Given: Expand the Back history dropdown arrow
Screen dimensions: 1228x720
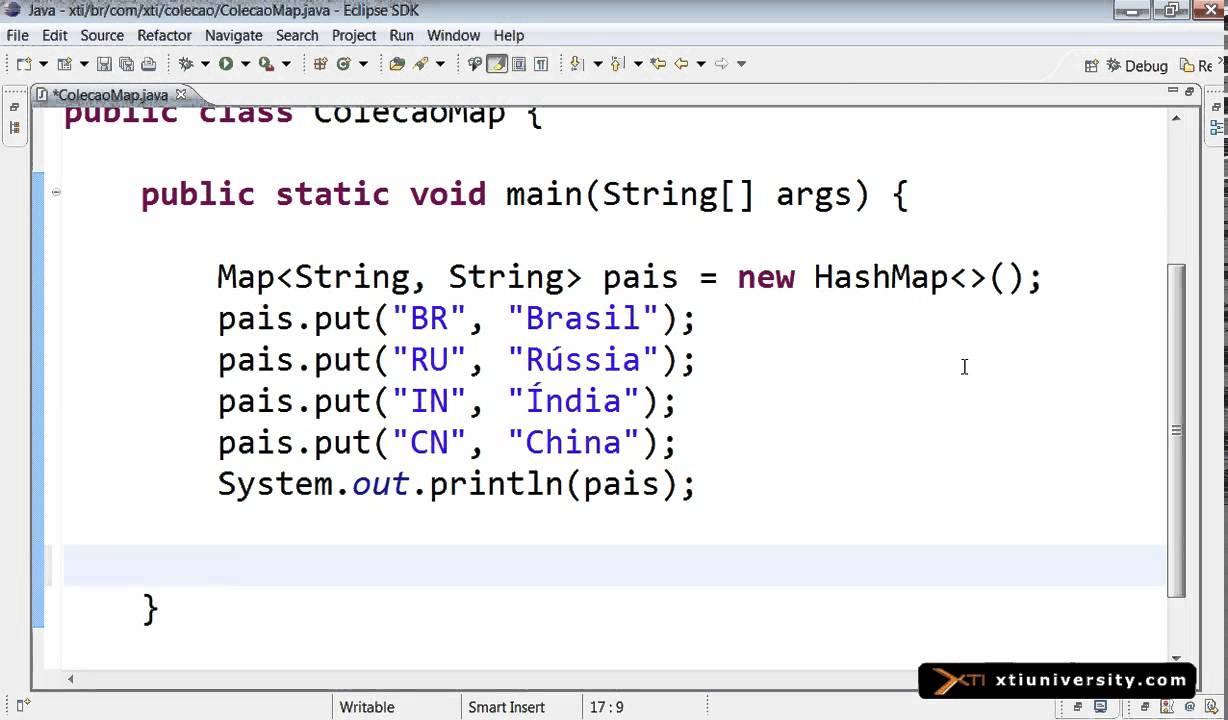Looking at the screenshot, I should click(x=701, y=64).
